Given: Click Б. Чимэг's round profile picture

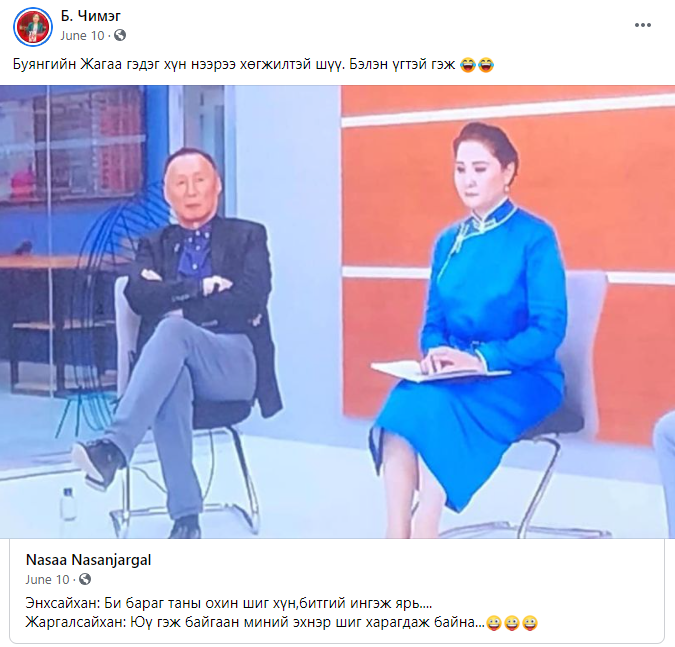Looking at the screenshot, I should tap(33, 27).
